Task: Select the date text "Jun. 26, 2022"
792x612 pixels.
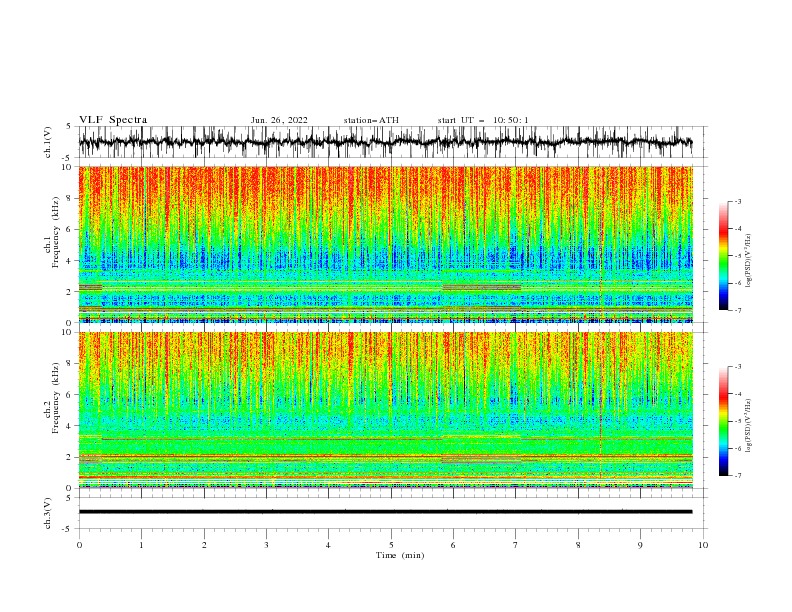Action: tap(279, 120)
